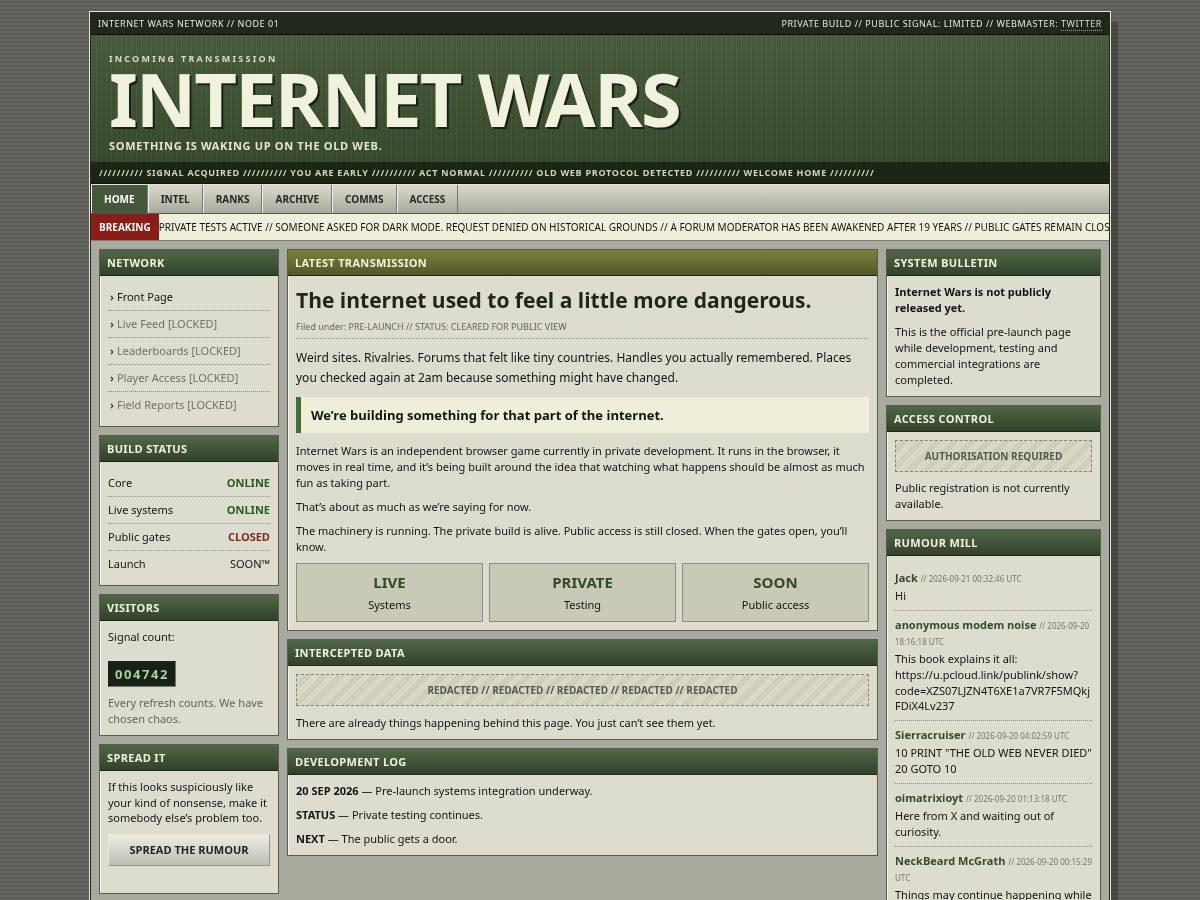Select the COMMS tab
Viewport: 1200px width, 900px height.
(364, 199)
